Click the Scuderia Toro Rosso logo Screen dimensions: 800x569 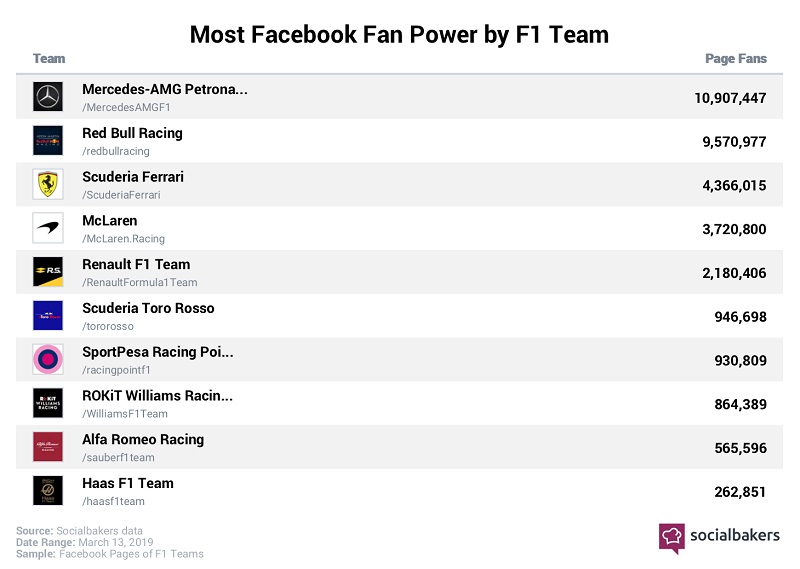pyautogui.click(x=48, y=316)
